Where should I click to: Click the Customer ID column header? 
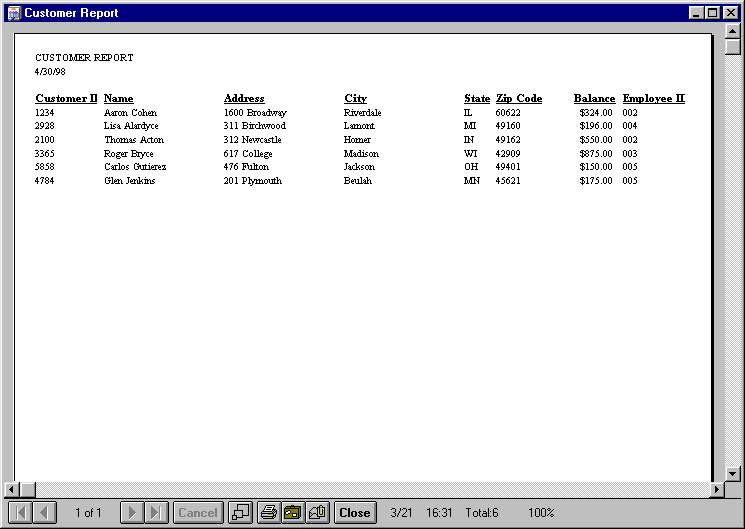pyautogui.click(x=66, y=98)
